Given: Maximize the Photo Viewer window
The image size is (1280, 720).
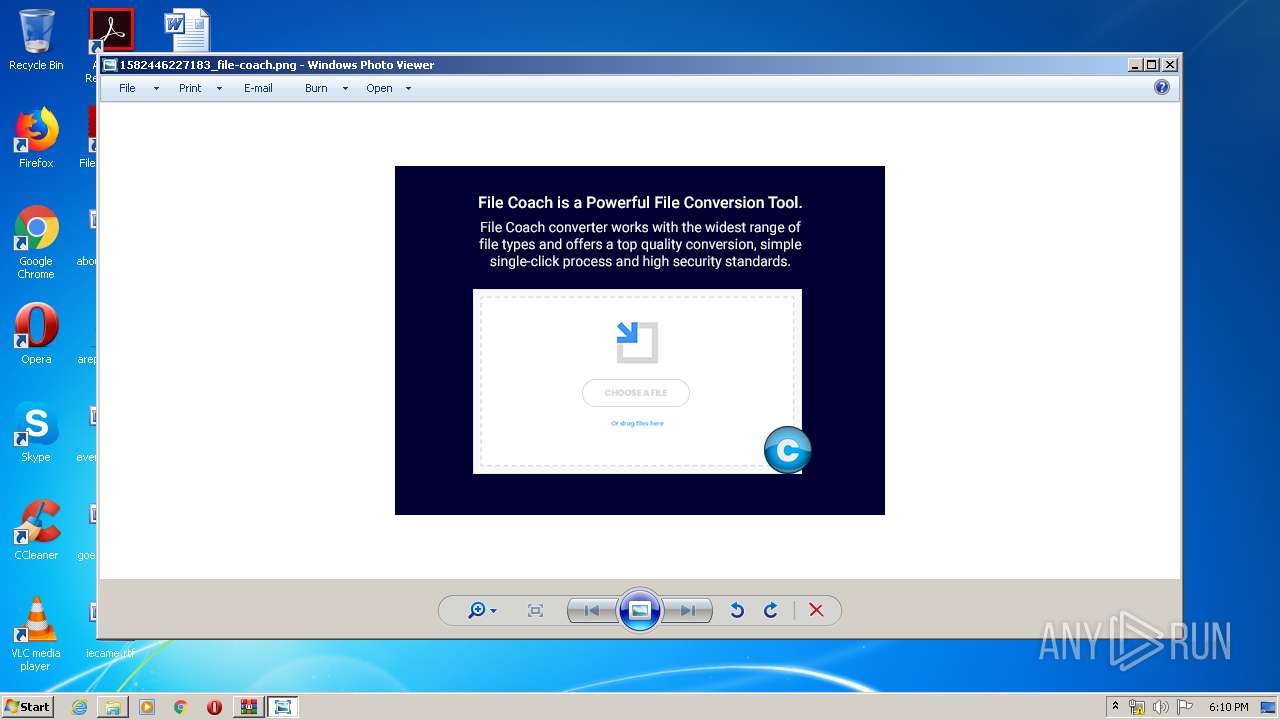Looking at the screenshot, I should 1152,64.
